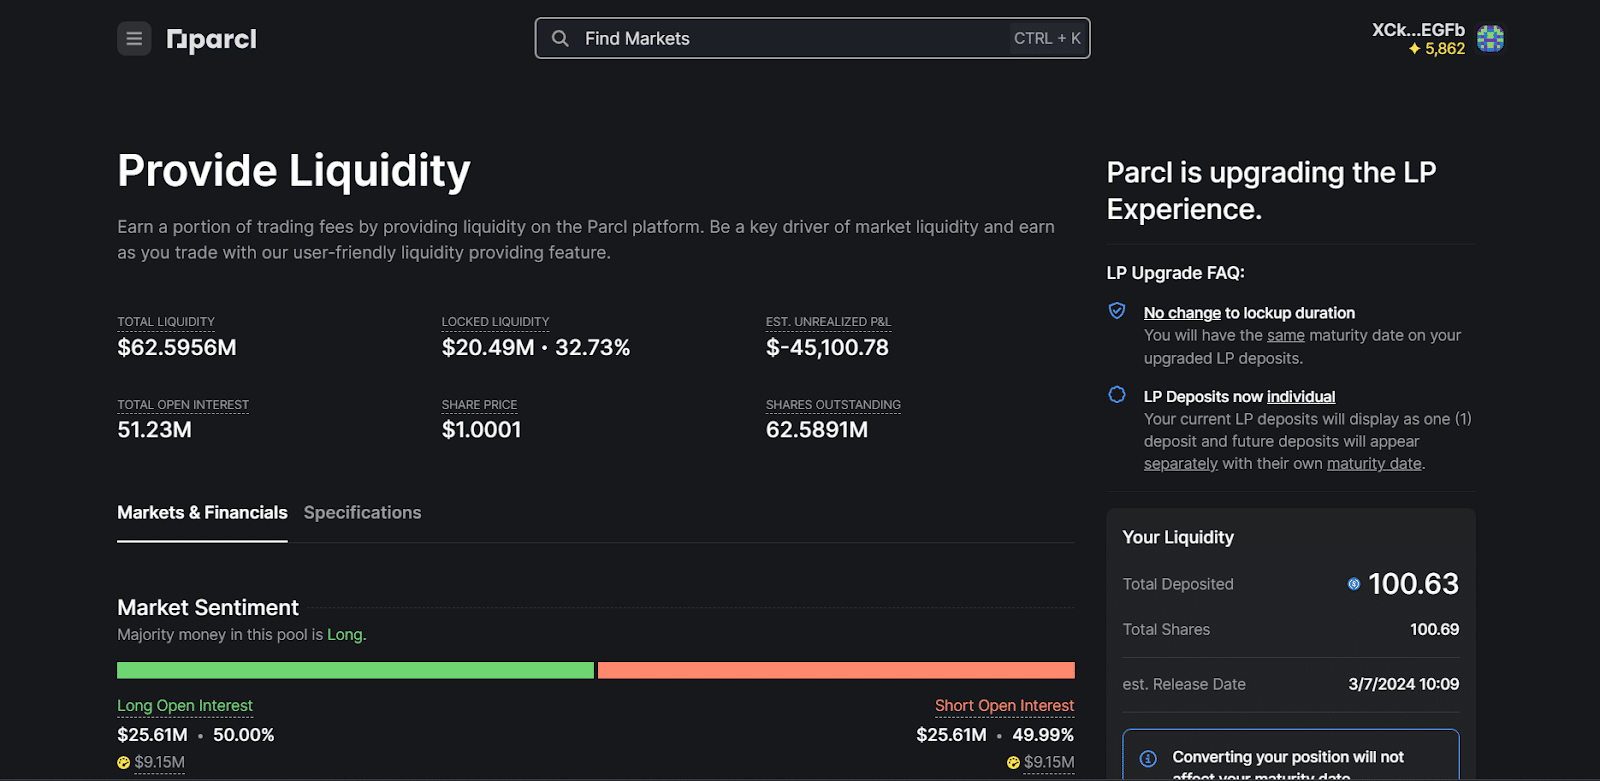Click the 51.23M open interest value

[154, 430]
